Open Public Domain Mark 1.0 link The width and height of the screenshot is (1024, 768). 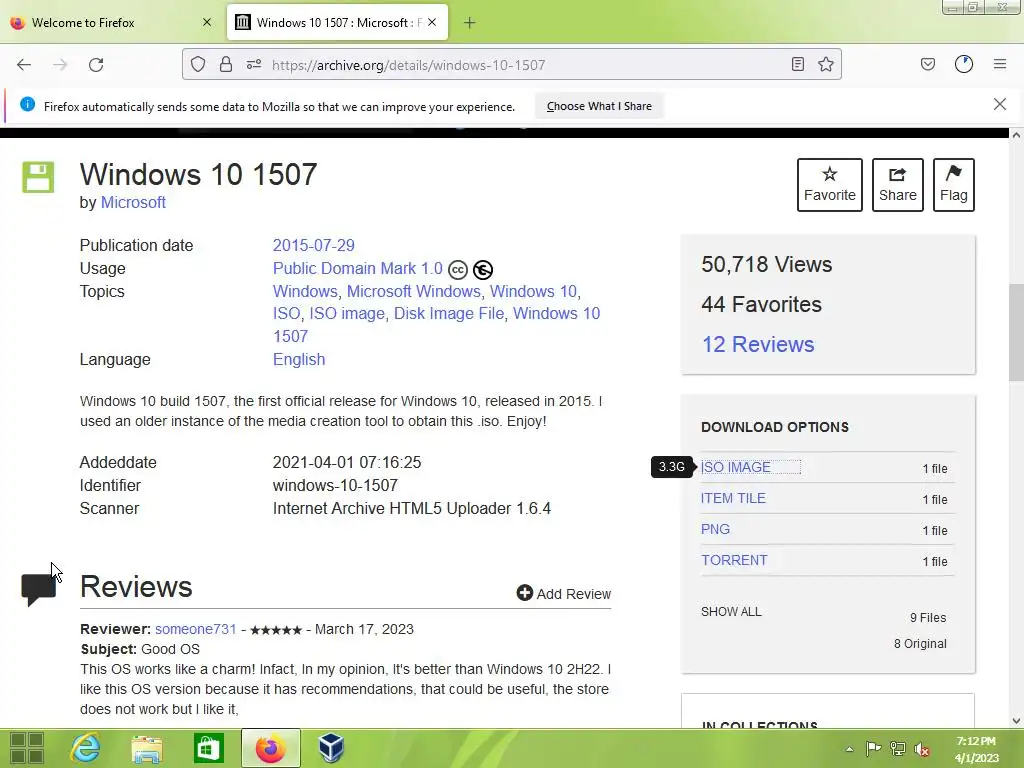(x=358, y=268)
